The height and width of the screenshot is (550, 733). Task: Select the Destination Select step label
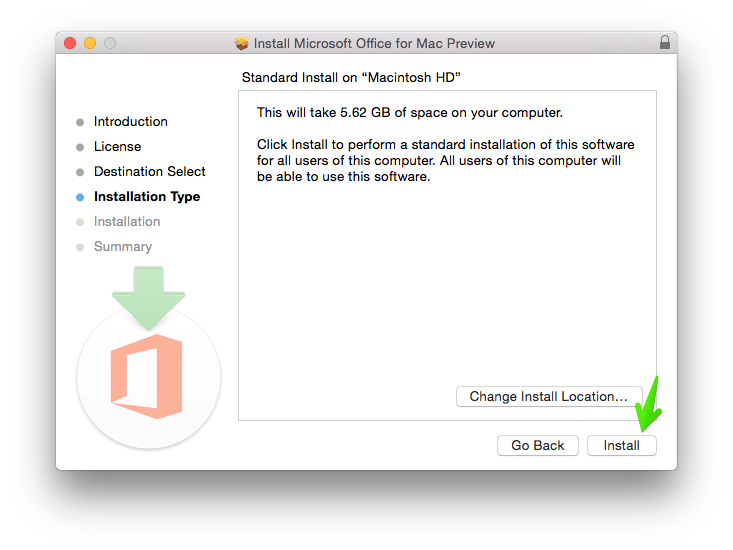click(150, 171)
